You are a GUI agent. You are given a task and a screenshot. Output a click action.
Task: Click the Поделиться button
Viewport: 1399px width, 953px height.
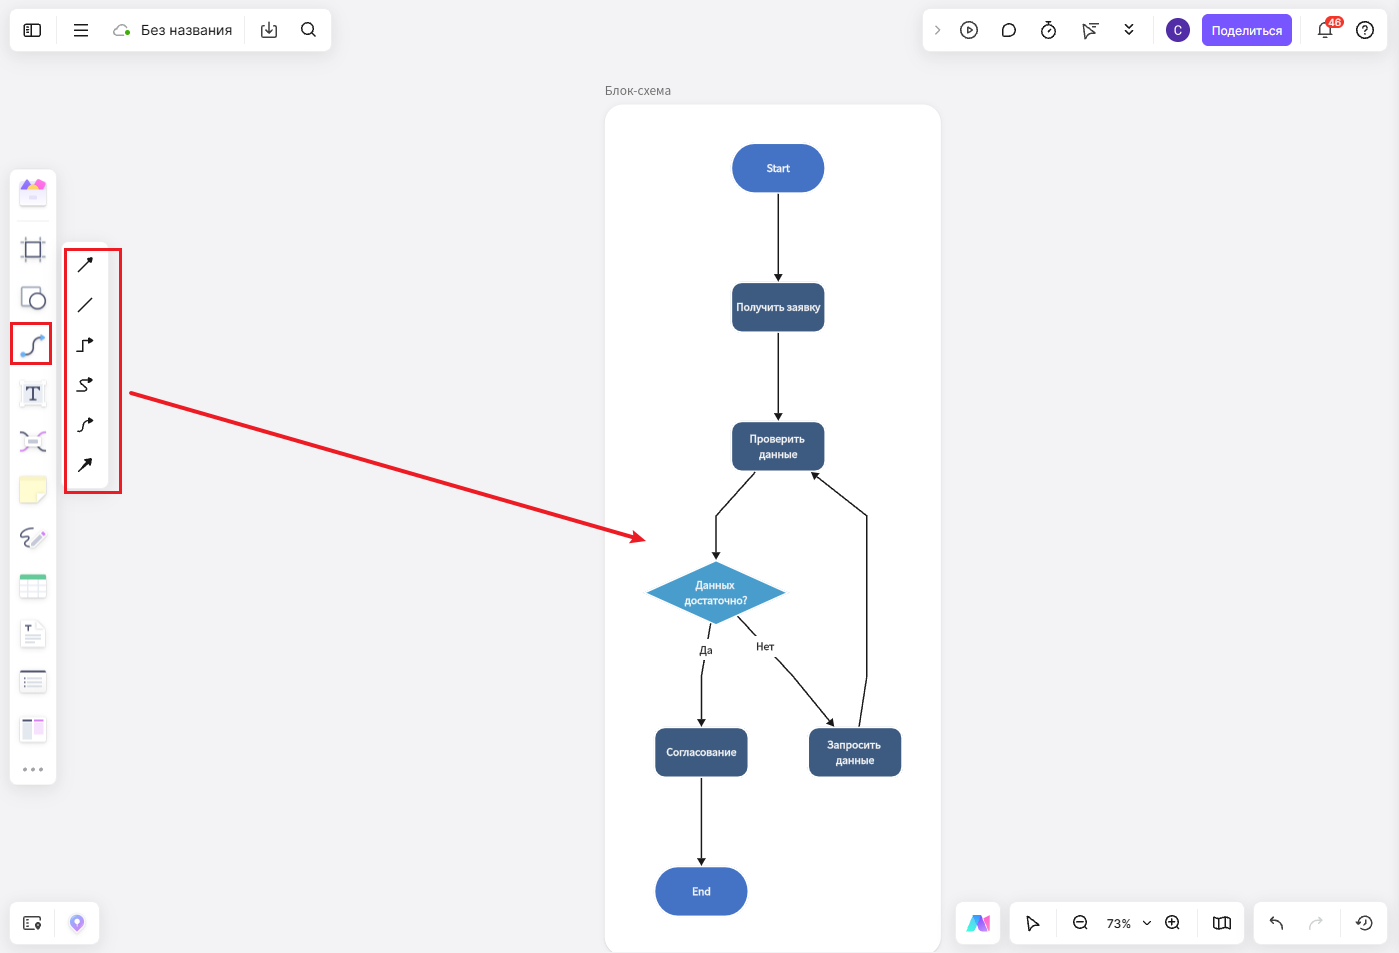1247,30
